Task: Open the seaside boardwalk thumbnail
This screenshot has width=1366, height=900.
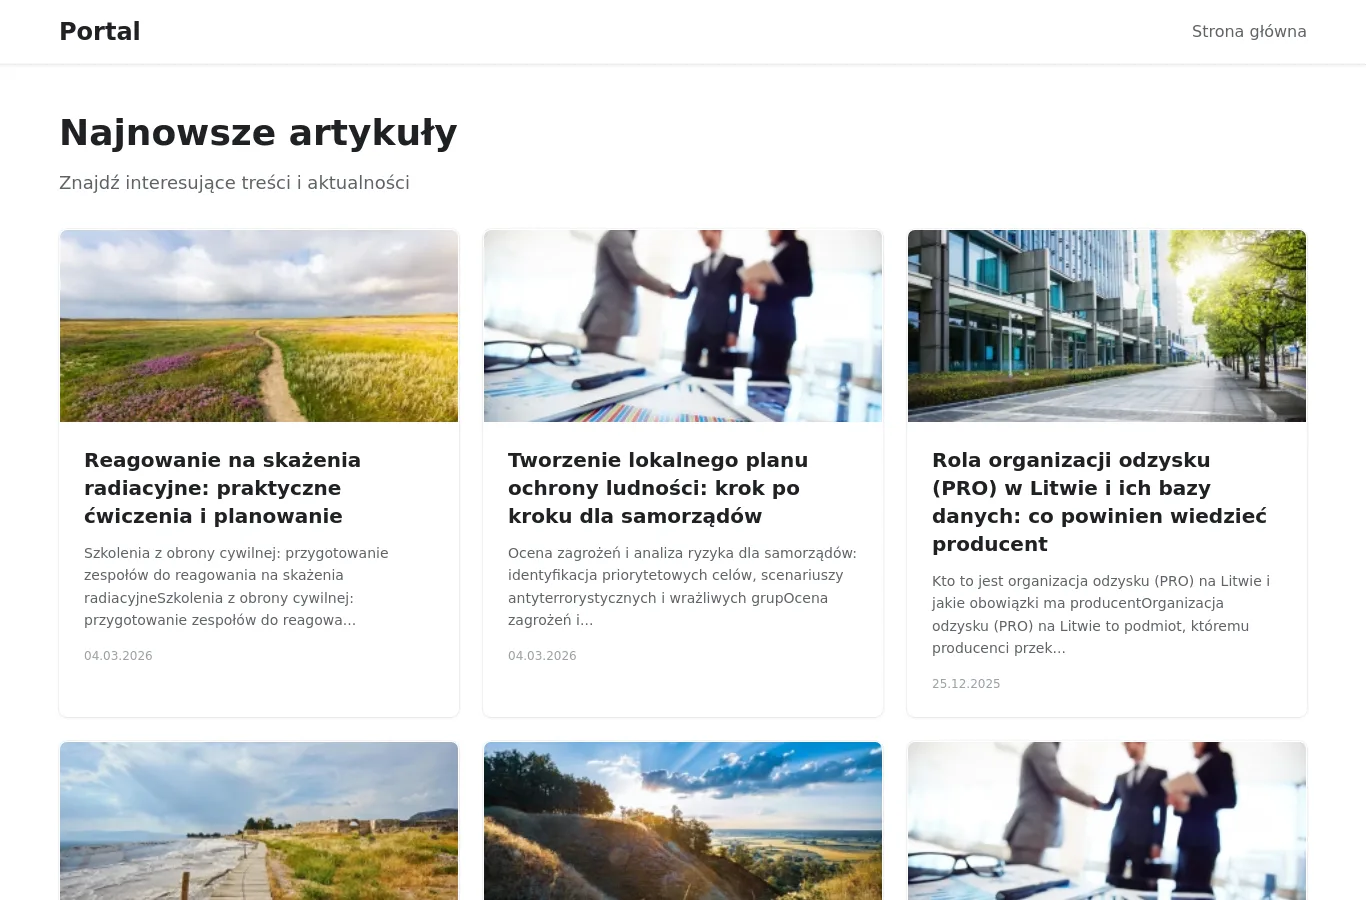Action: coord(259,821)
